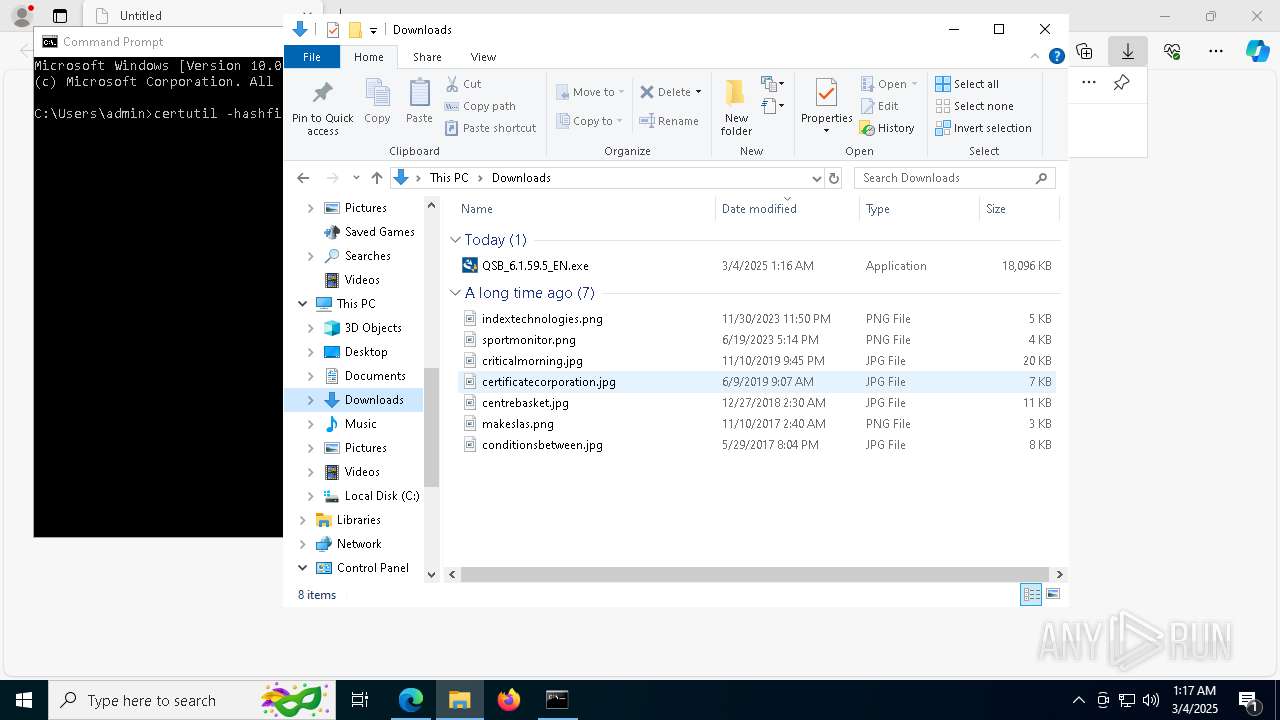Image resolution: width=1280 pixels, height=720 pixels.
Task: Switch to the Share tab
Action: tap(427, 57)
